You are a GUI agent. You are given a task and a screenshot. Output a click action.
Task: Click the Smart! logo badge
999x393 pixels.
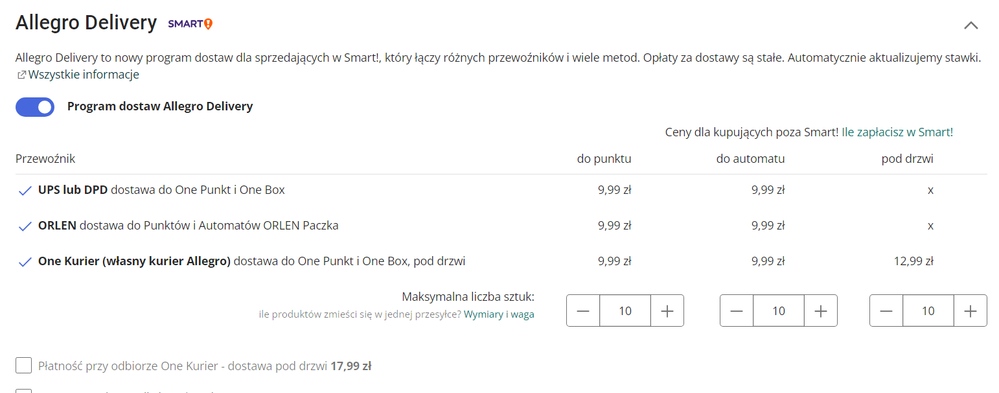[190, 24]
